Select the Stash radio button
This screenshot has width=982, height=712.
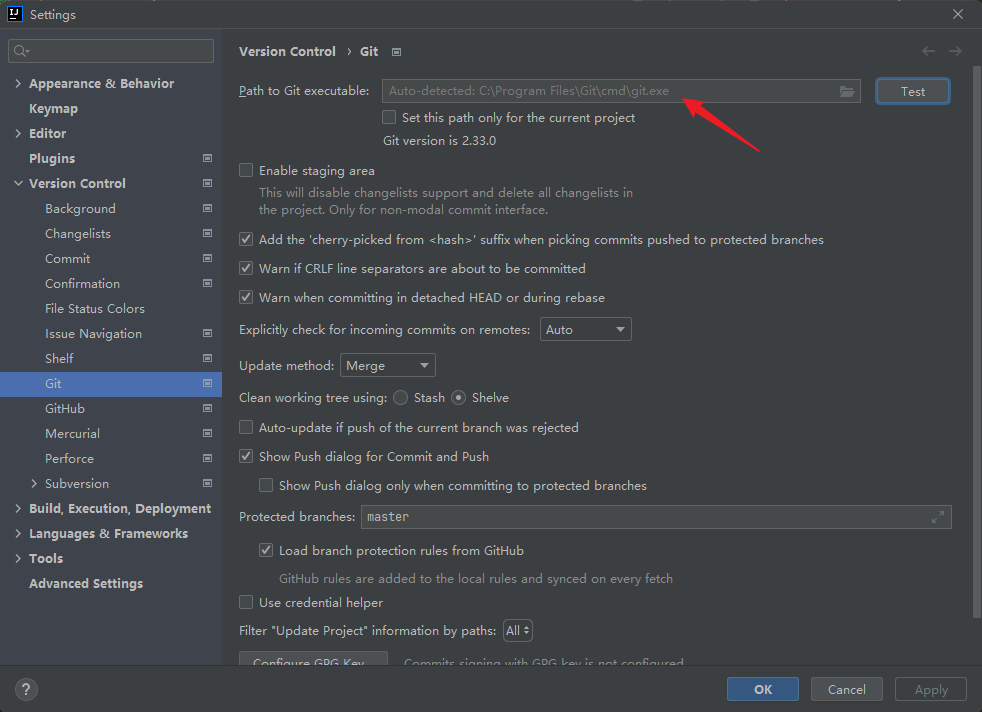pos(401,398)
